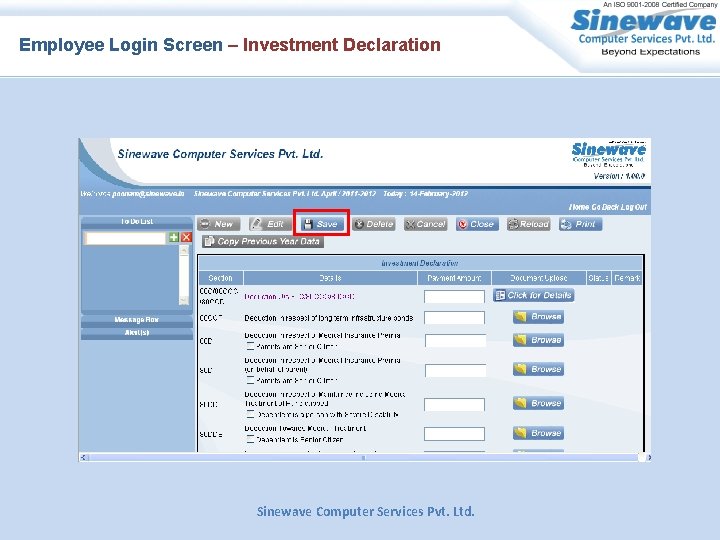Screen dimensions: 720x540
Task: Check Dependent is Senior Citizen
Action: [x=250, y=439]
